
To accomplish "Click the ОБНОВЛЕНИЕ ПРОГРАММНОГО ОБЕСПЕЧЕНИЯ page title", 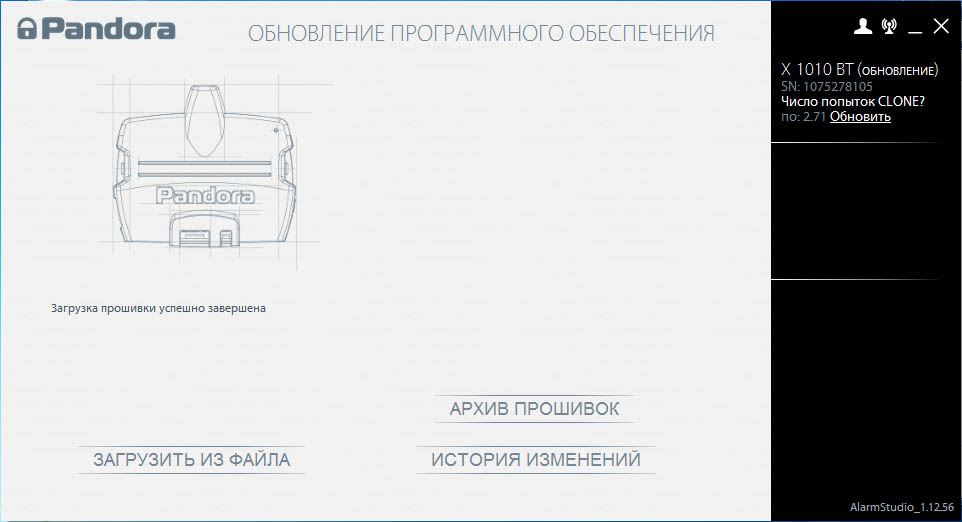I will click(x=481, y=35).
